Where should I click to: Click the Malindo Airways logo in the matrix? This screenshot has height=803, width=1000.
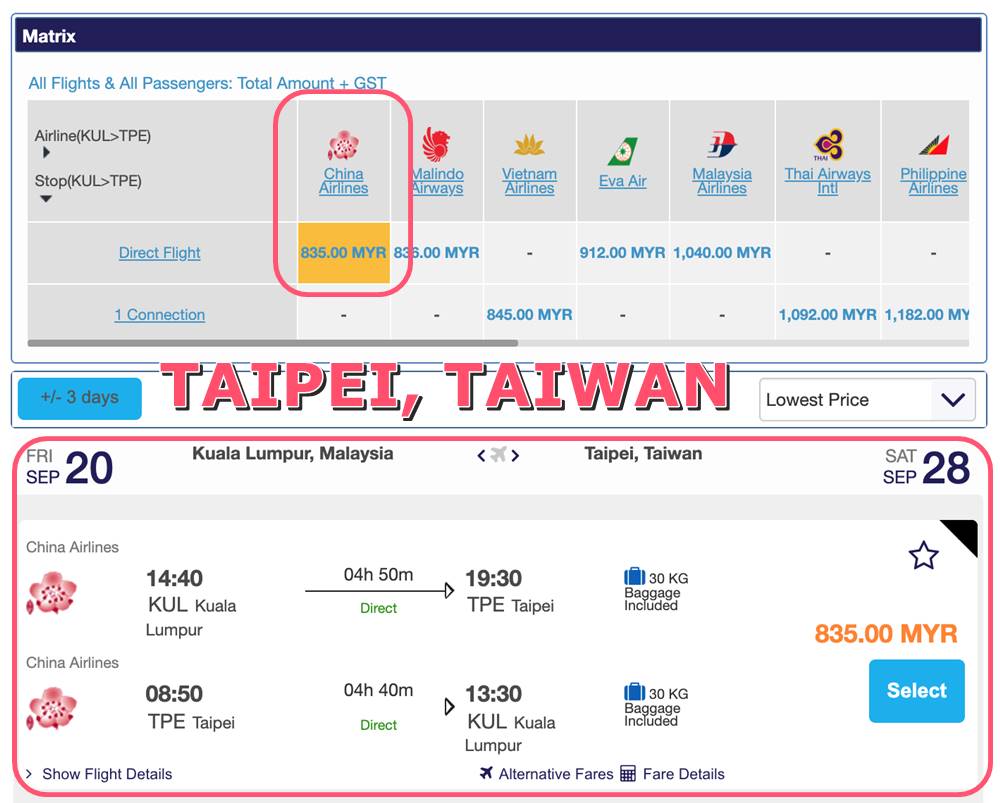pyautogui.click(x=436, y=144)
